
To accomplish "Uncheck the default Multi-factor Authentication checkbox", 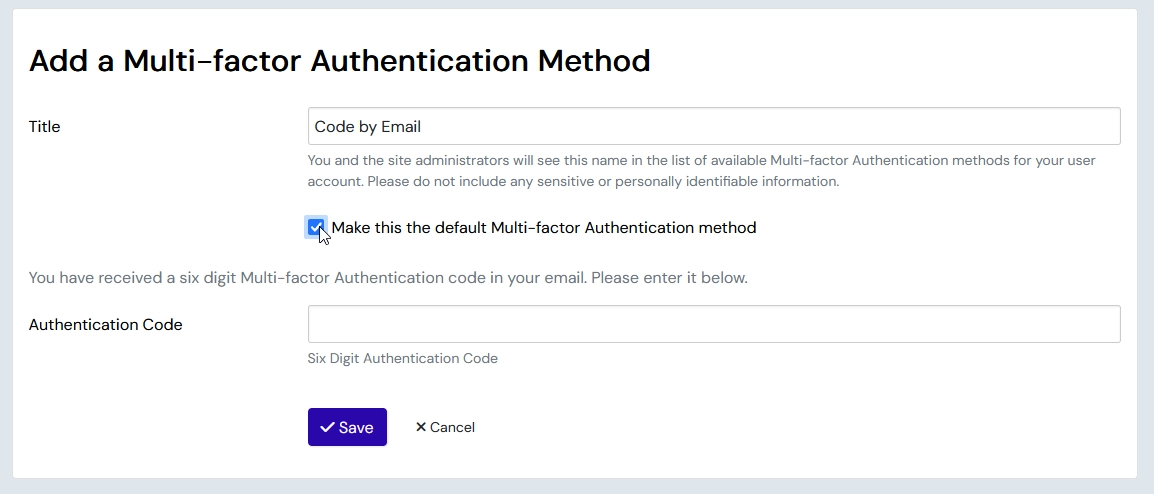I will 316,228.
